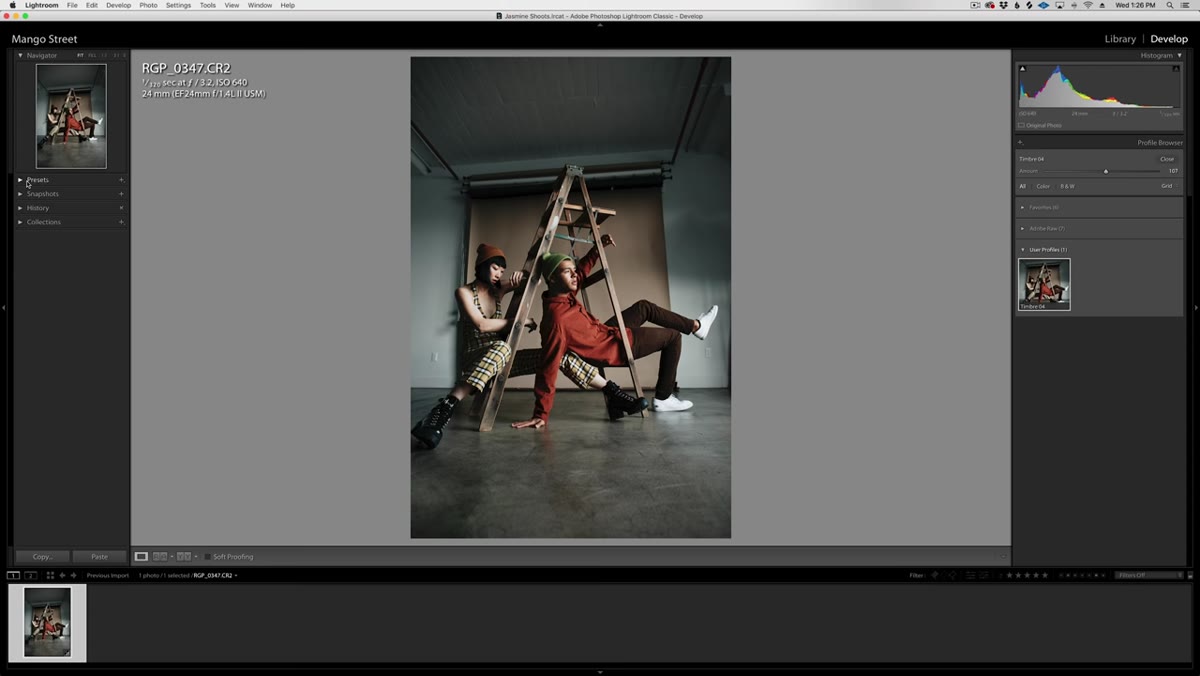This screenshot has height=676, width=1200.
Task: Go back with filmstrip left arrow
Action: point(62,575)
